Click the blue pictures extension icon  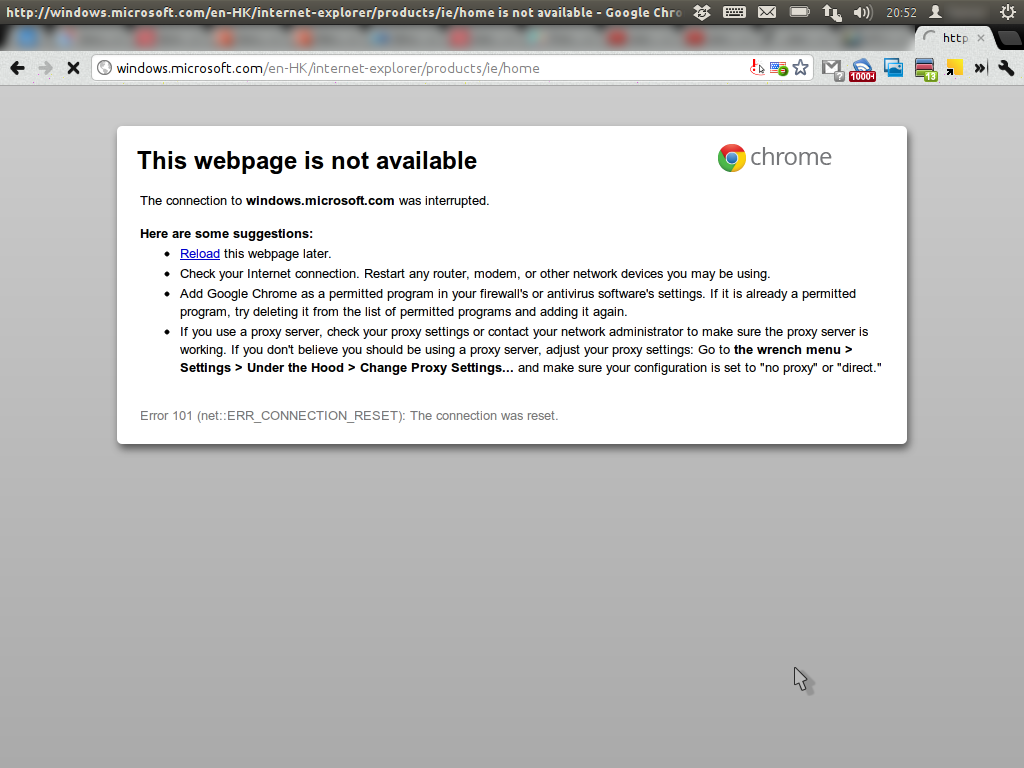coord(893,68)
